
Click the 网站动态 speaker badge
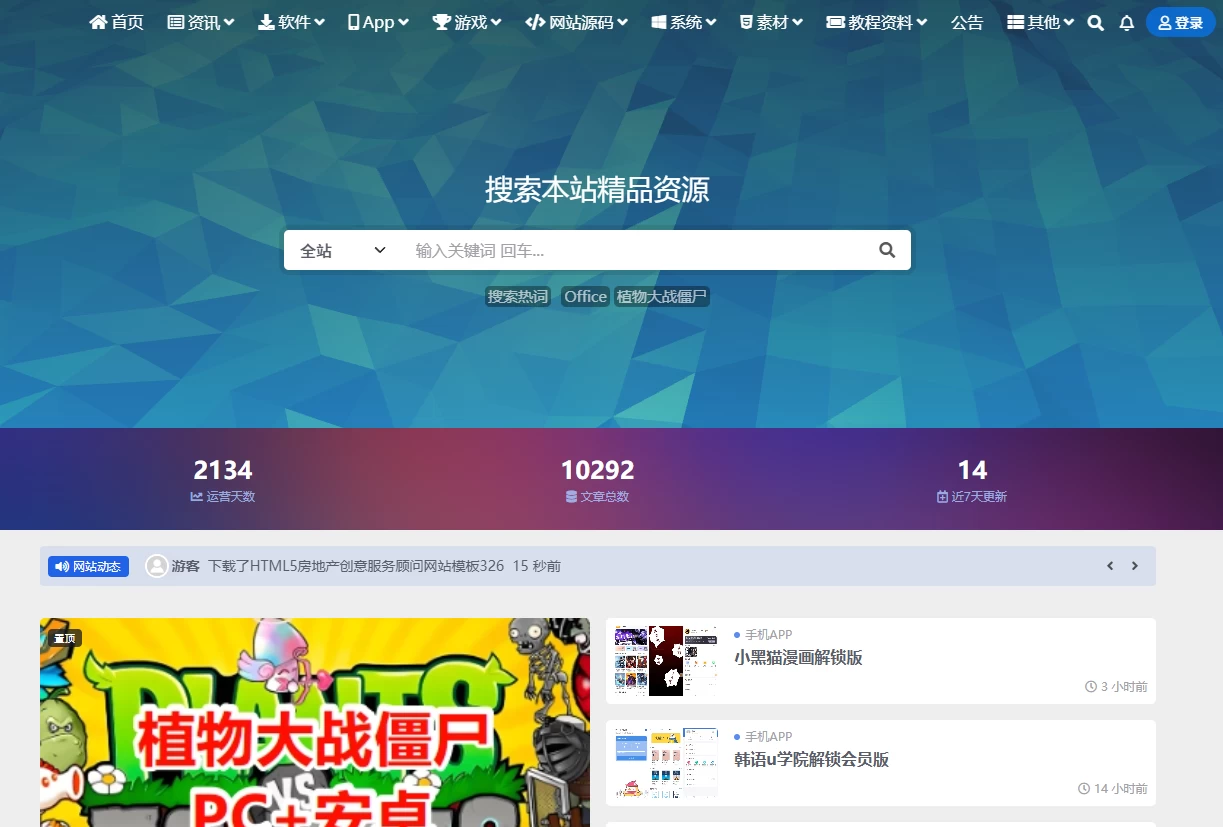[x=88, y=567]
